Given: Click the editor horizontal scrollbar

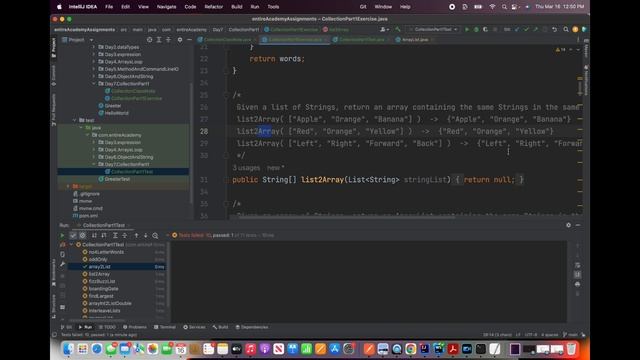Looking at the screenshot, I should (347, 218).
